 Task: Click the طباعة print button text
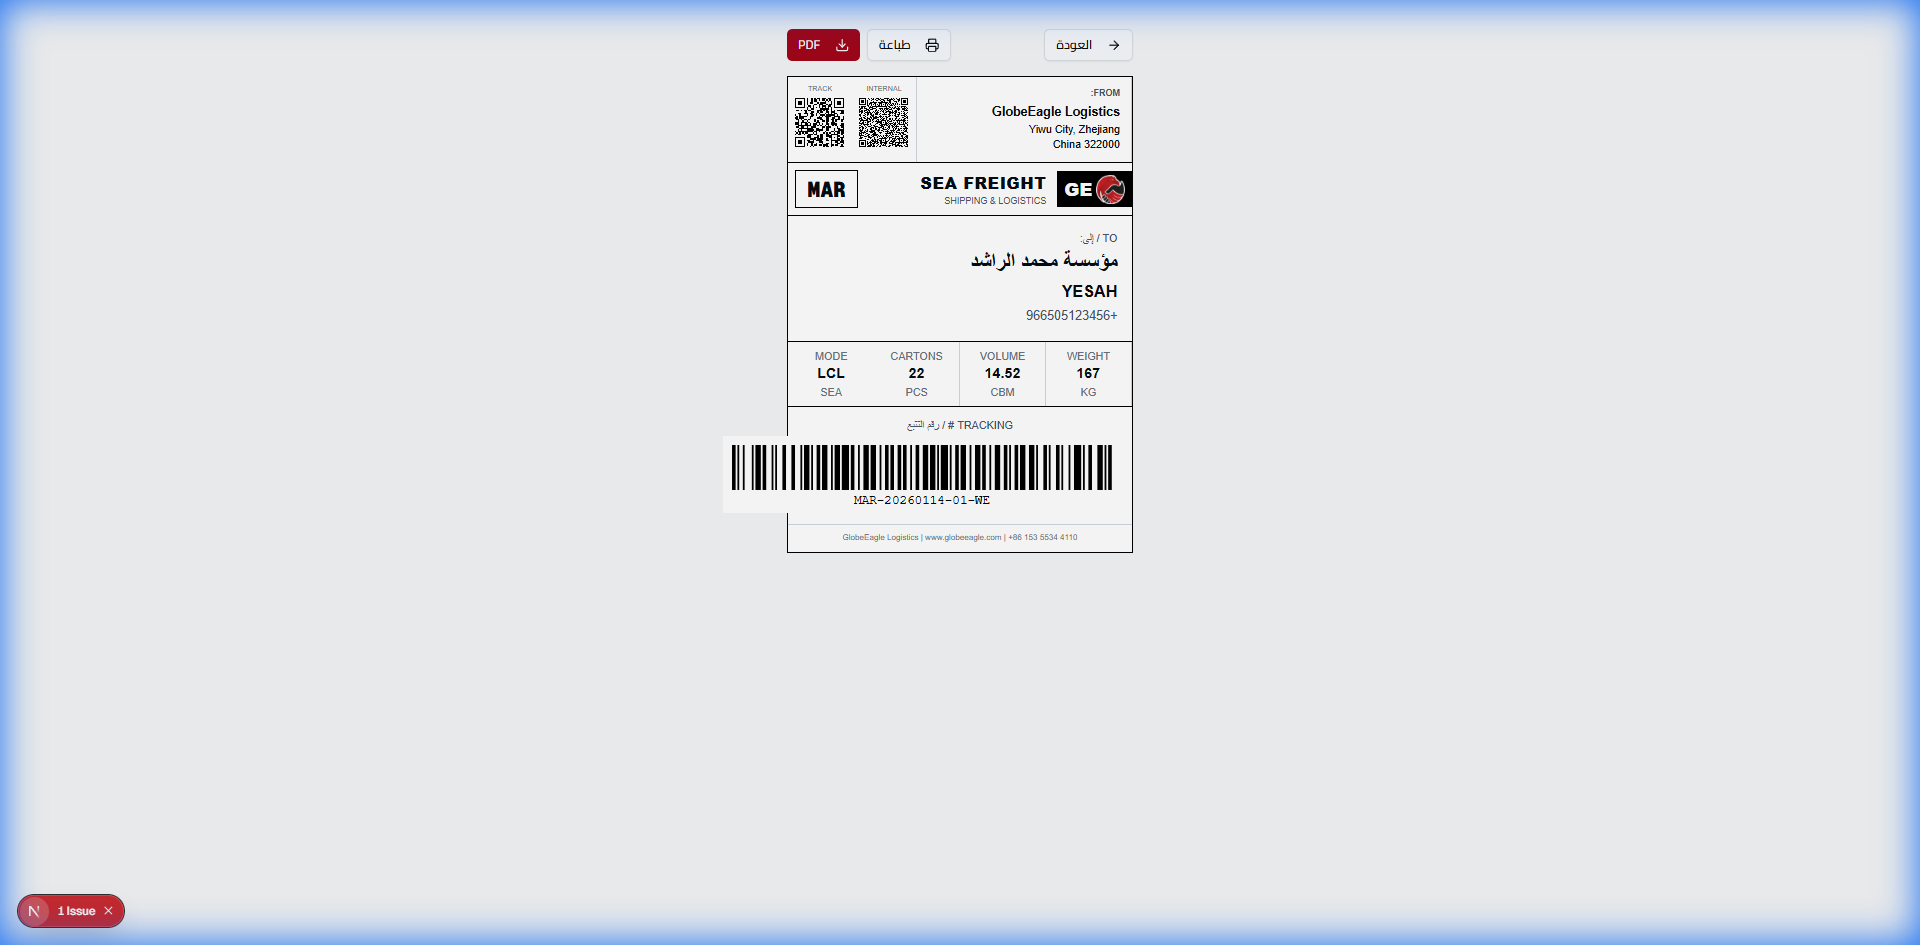[x=894, y=45]
